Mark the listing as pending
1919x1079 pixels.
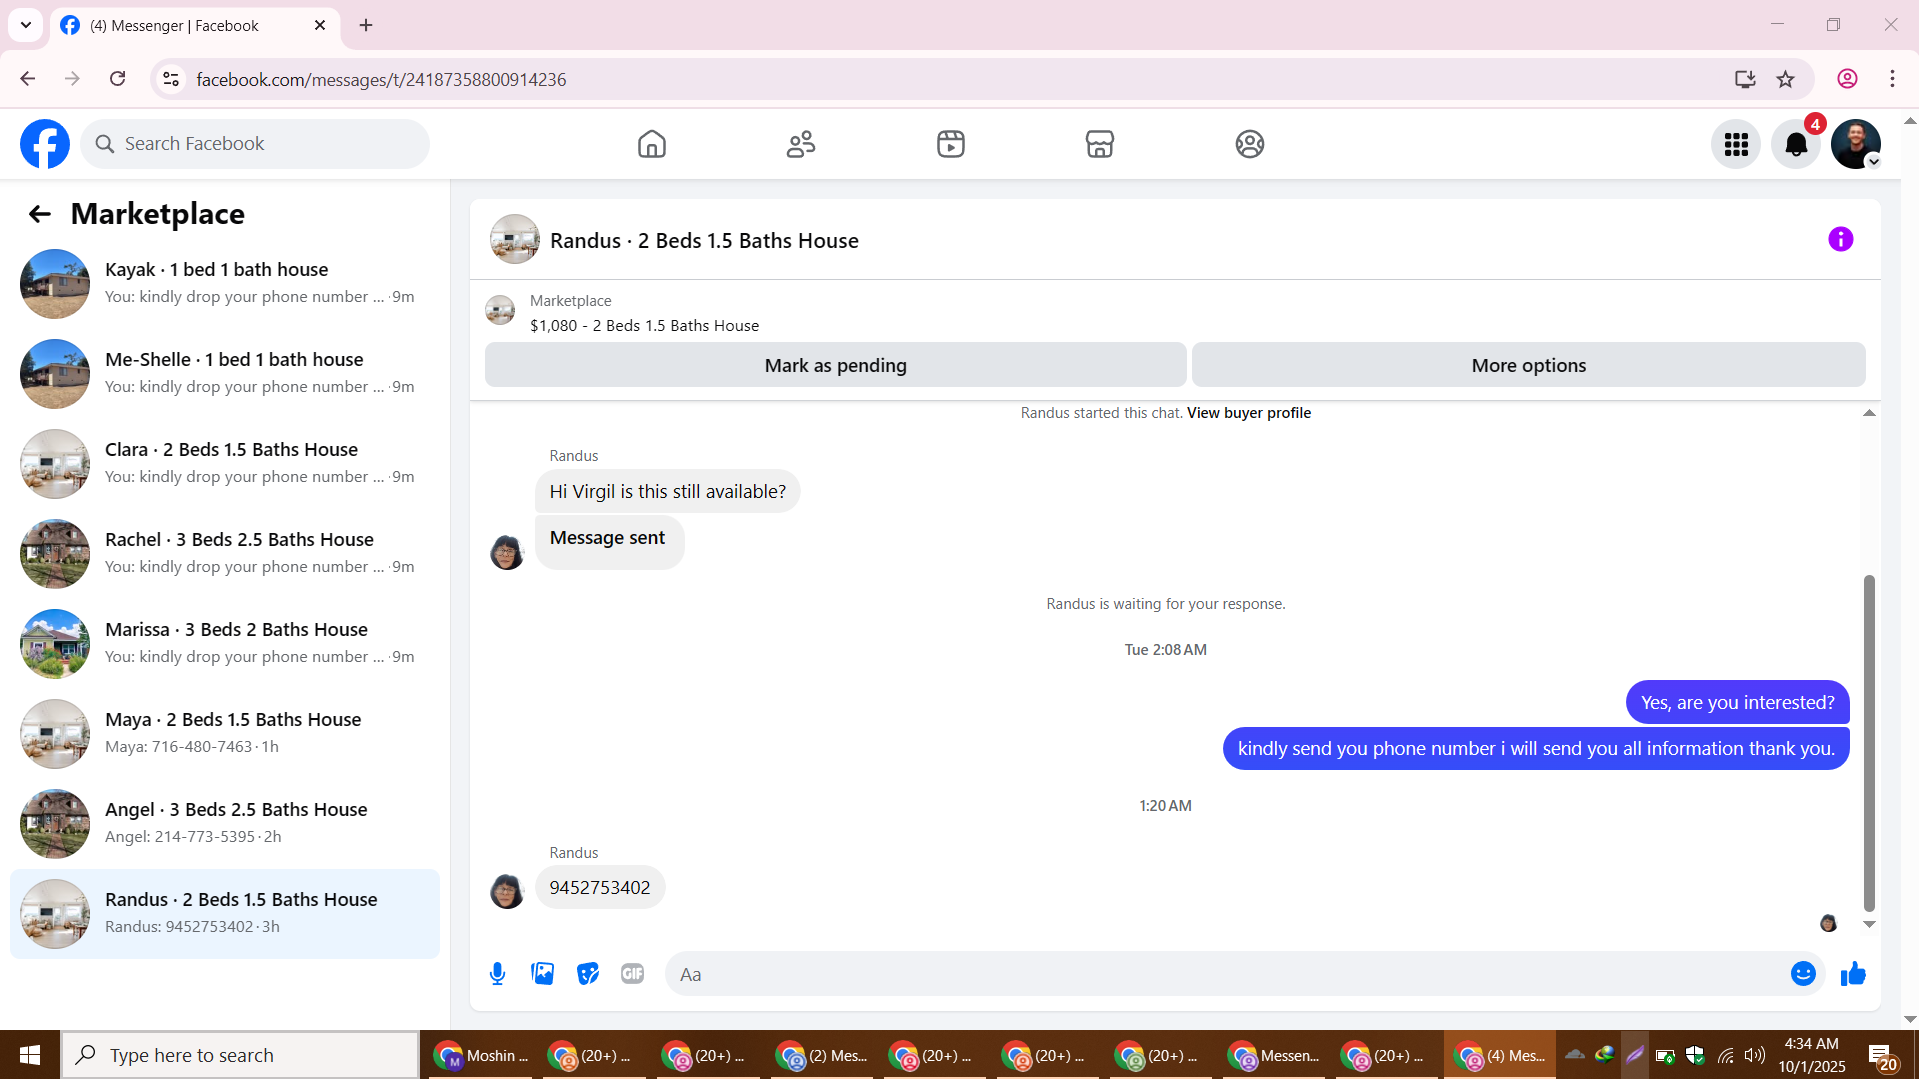pyautogui.click(x=836, y=365)
